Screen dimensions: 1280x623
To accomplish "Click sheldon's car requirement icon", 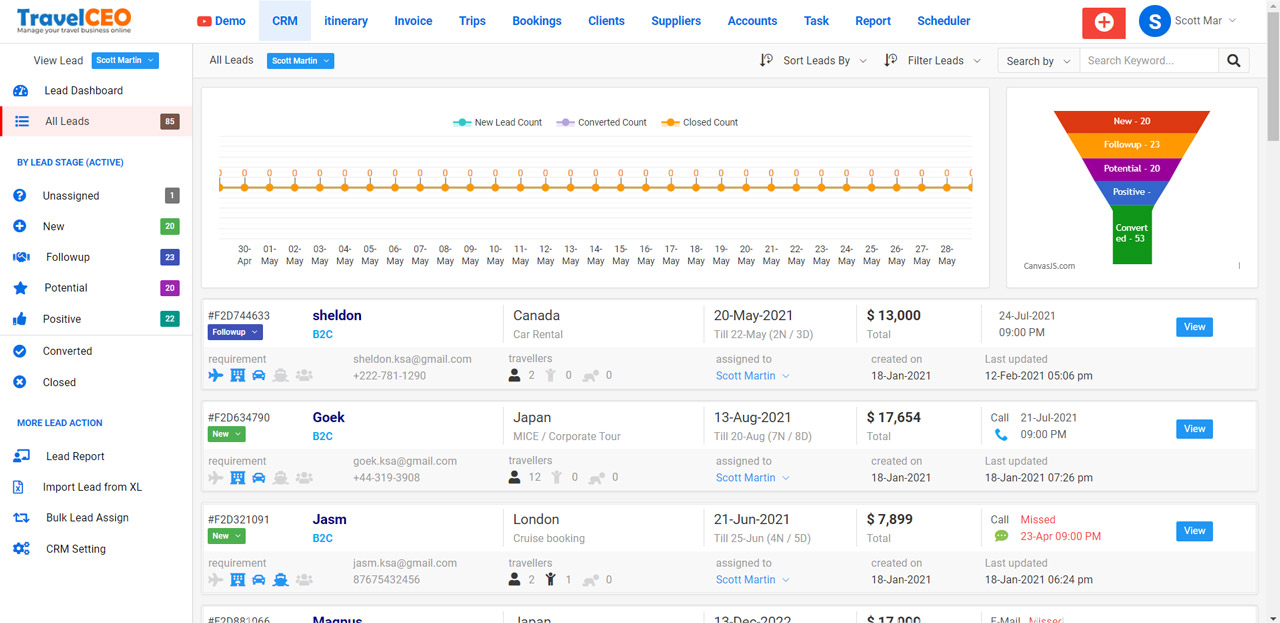I will click(259, 376).
